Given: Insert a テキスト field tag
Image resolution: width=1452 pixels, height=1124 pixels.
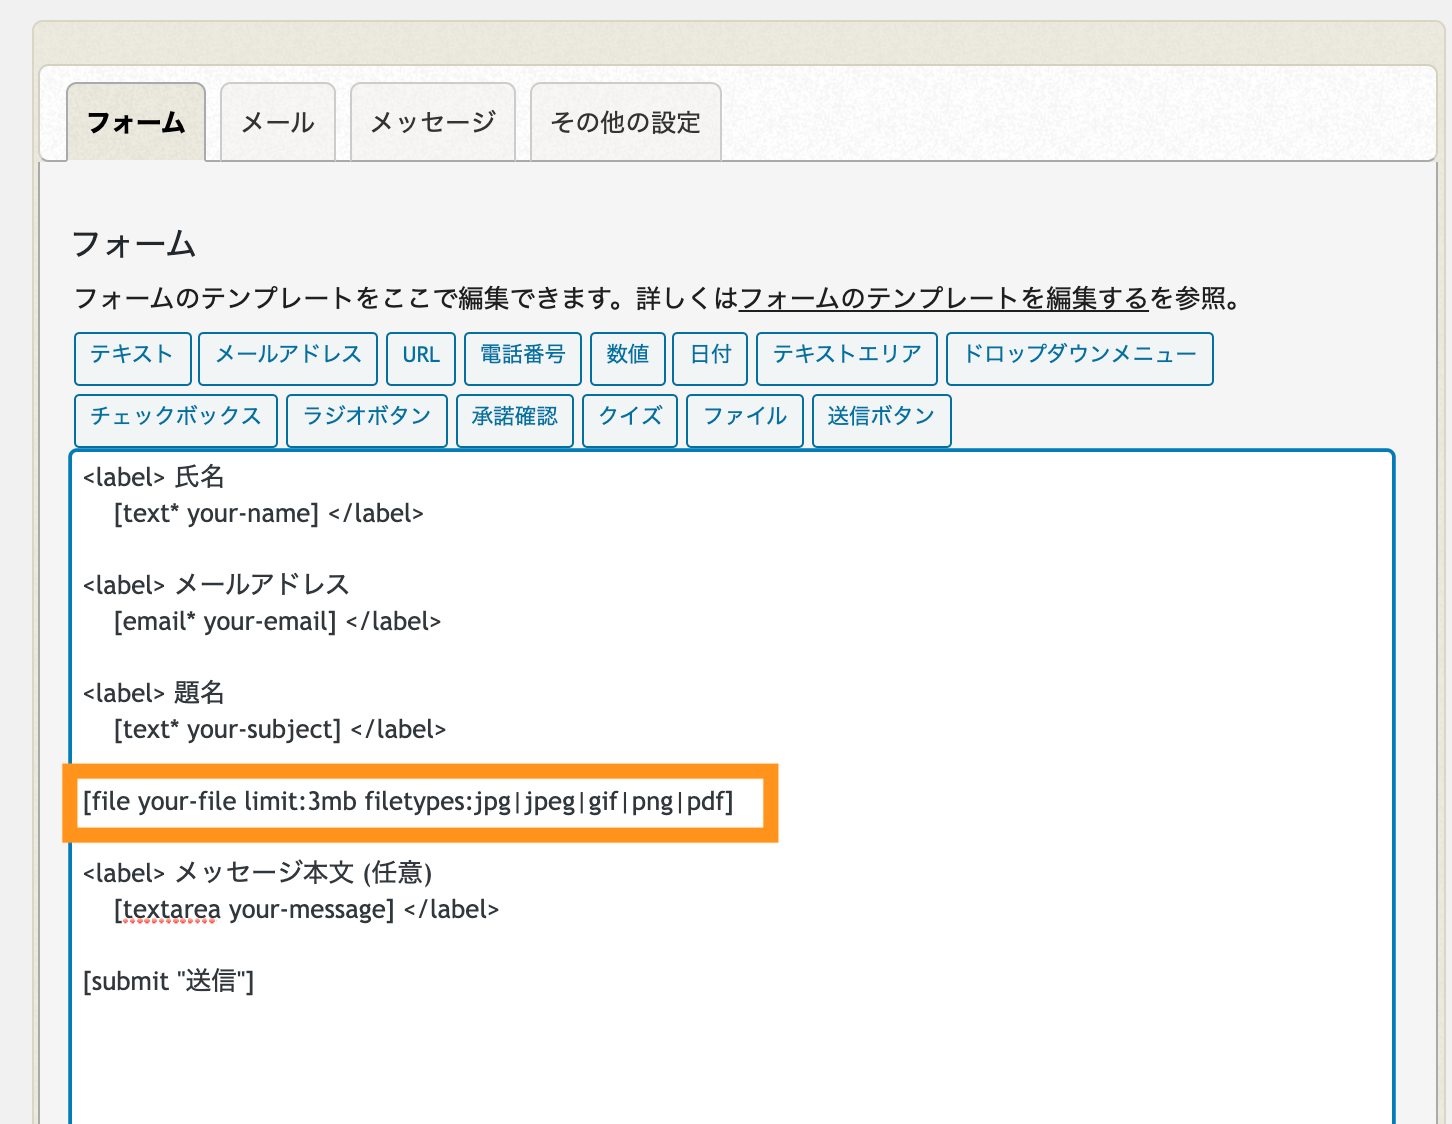Looking at the screenshot, I should [133, 358].
